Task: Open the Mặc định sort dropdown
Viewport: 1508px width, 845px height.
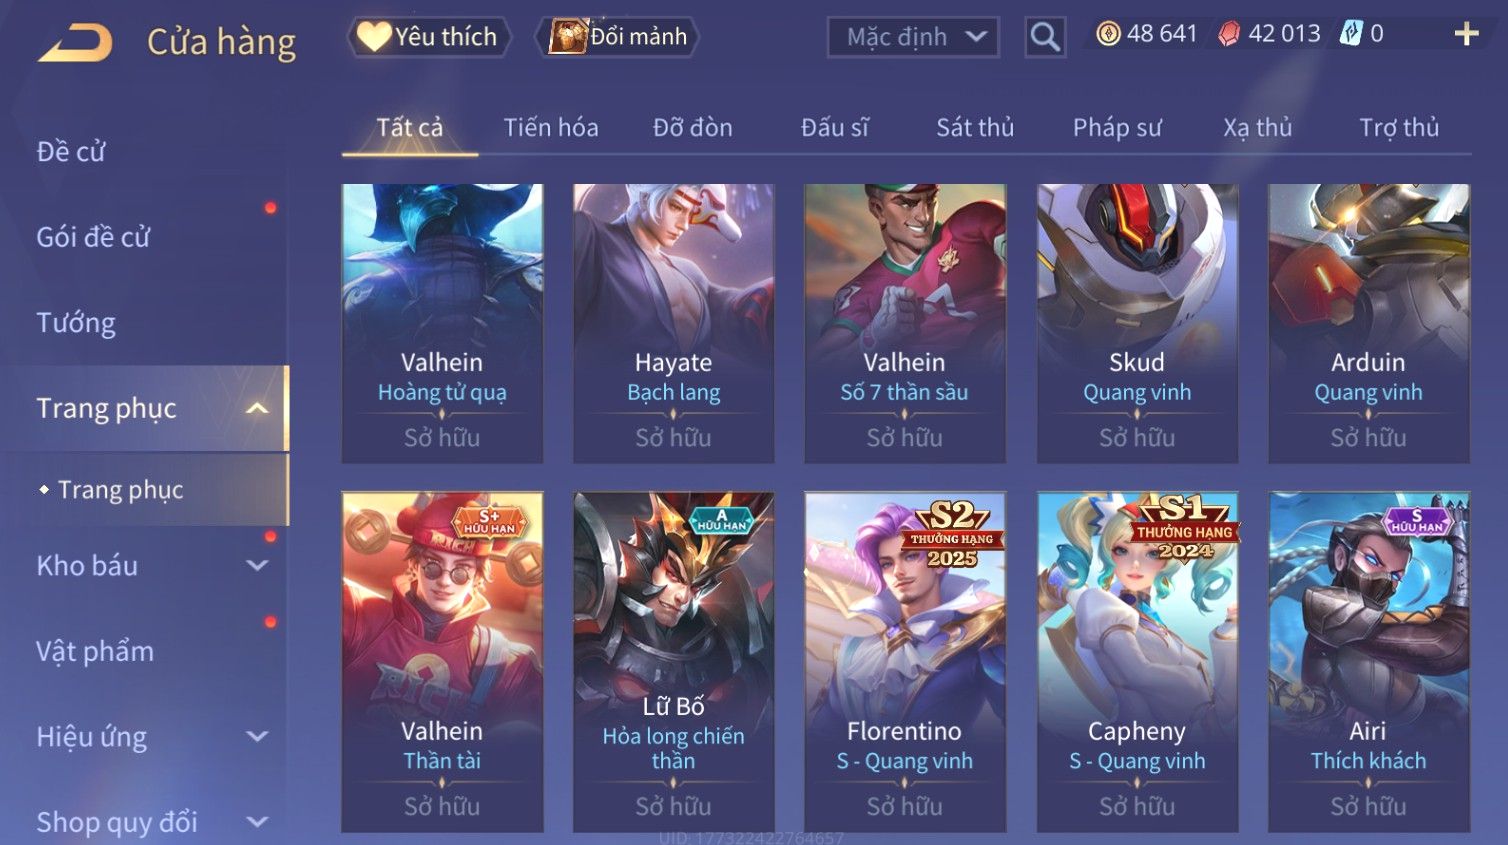Action: (x=913, y=37)
